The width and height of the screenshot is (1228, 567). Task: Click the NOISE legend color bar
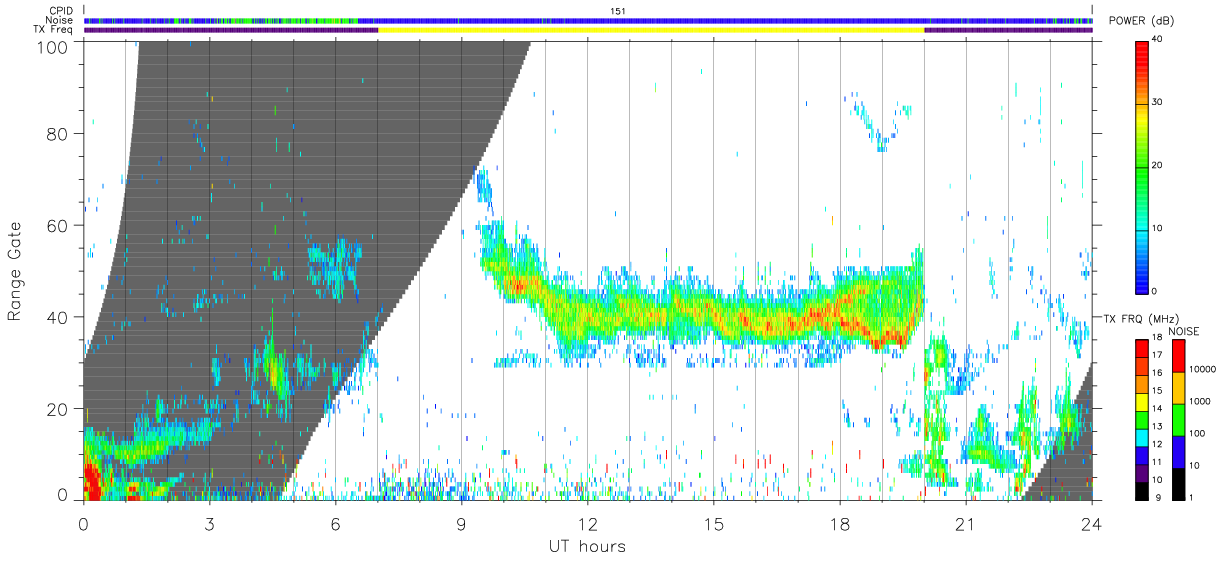tap(1177, 419)
